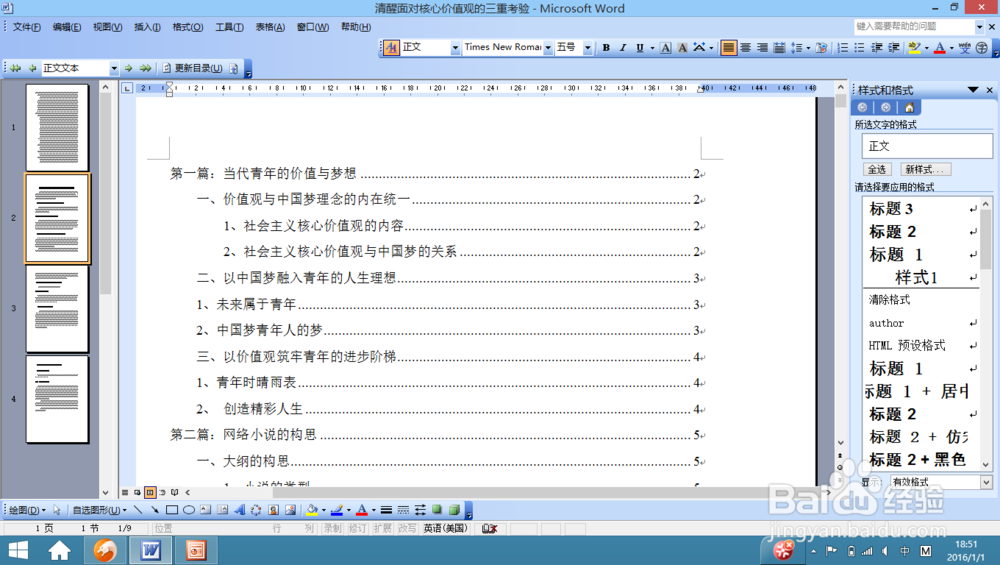Toggle Bold formatting
Screen dimensions: 1000x565
pos(606,48)
